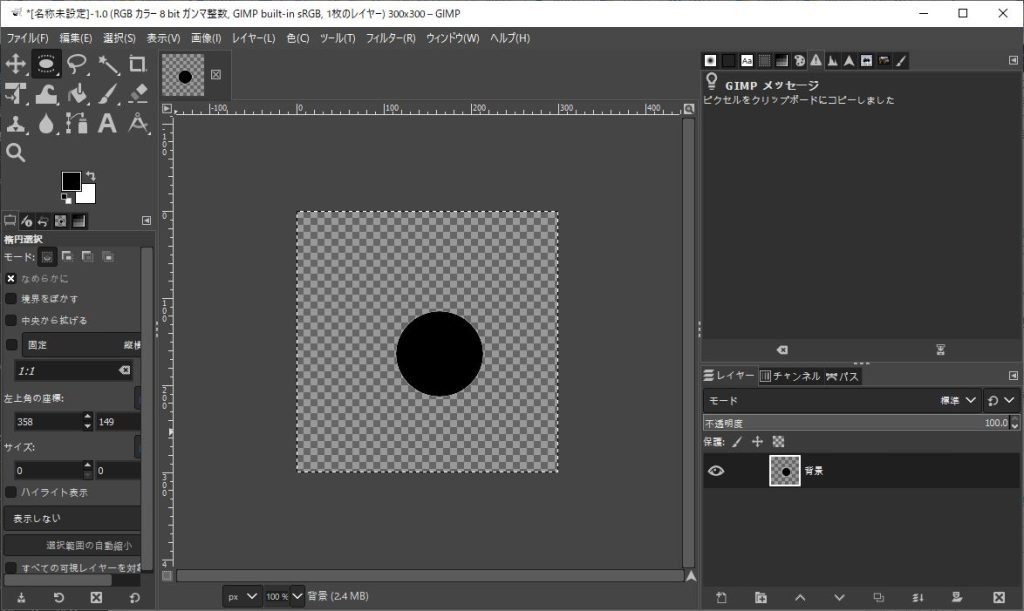Screen dimensions: 1024x611
Task: Select the Text tool
Action: (x=108, y=124)
